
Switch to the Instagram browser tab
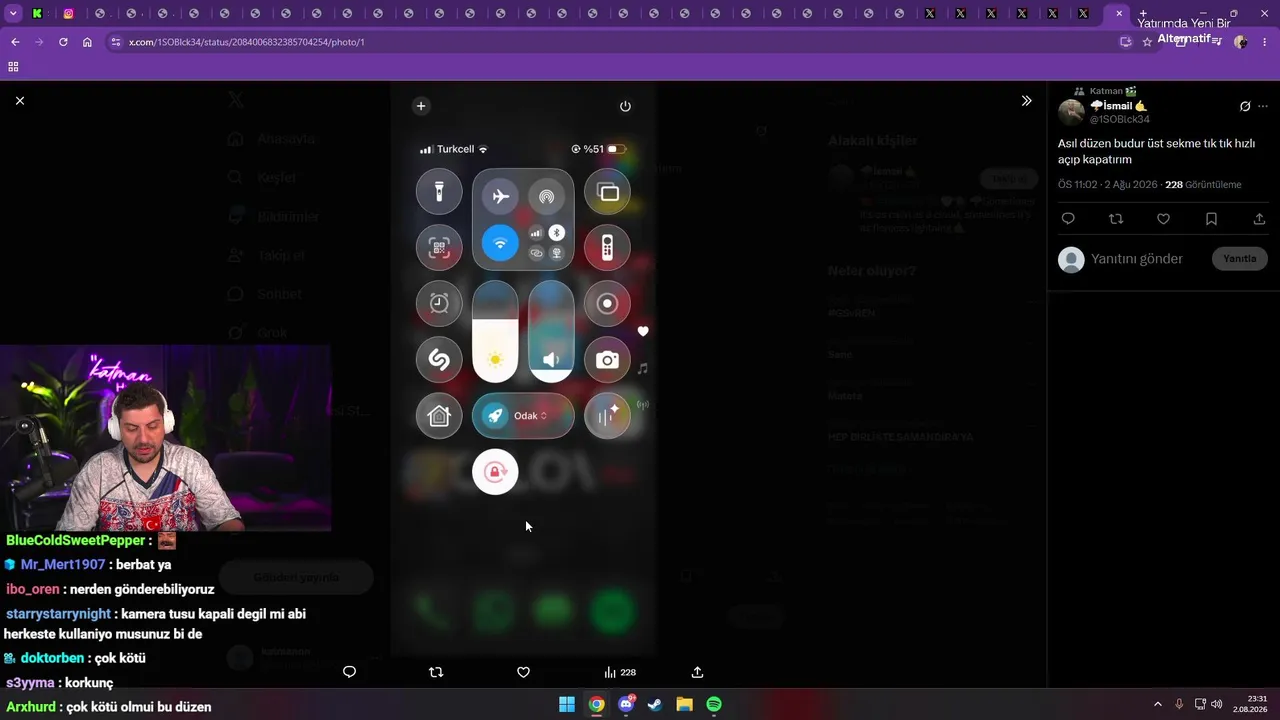pyautogui.click(x=69, y=14)
